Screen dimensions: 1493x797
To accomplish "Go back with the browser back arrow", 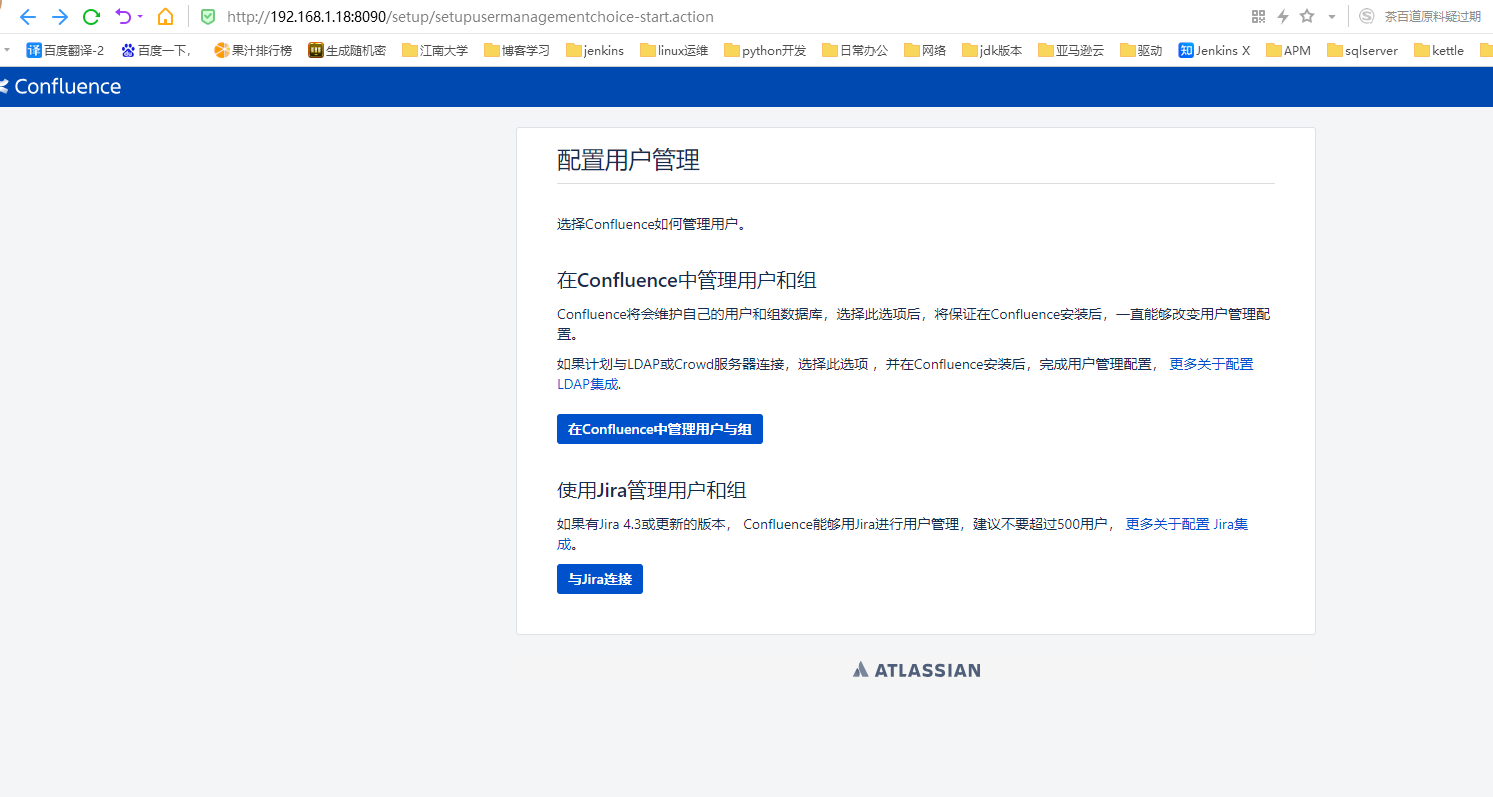I will pyautogui.click(x=28, y=17).
